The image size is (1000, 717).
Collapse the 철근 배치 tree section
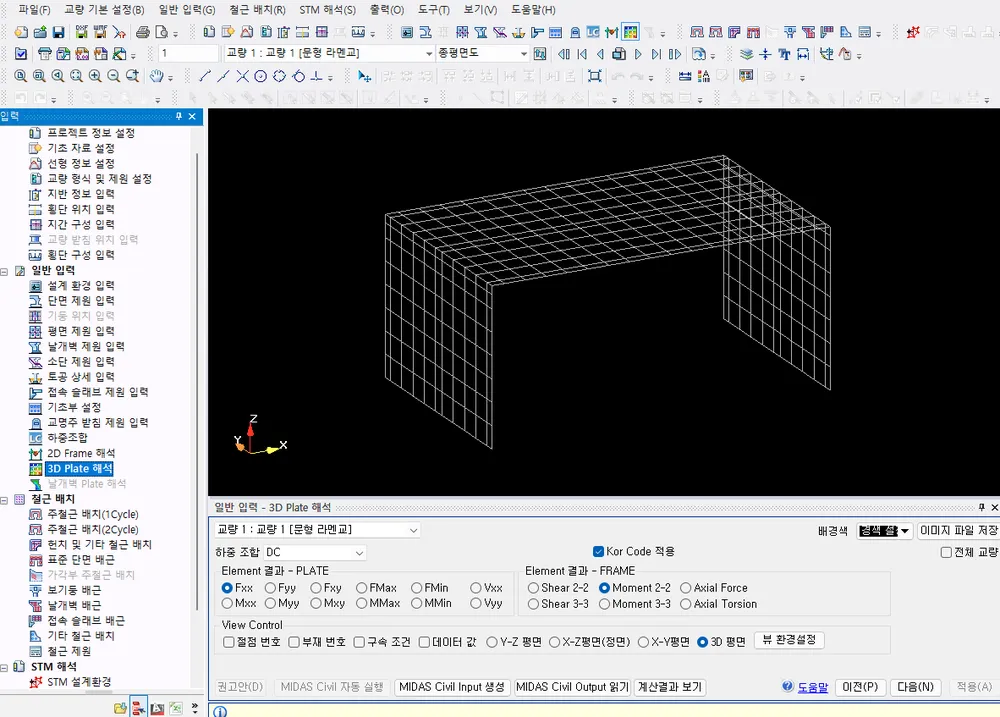(x=4, y=499)
